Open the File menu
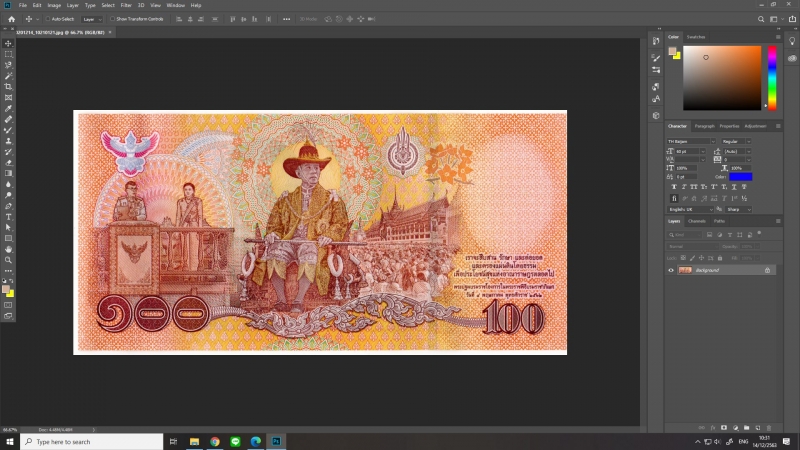 pos(23,5)
